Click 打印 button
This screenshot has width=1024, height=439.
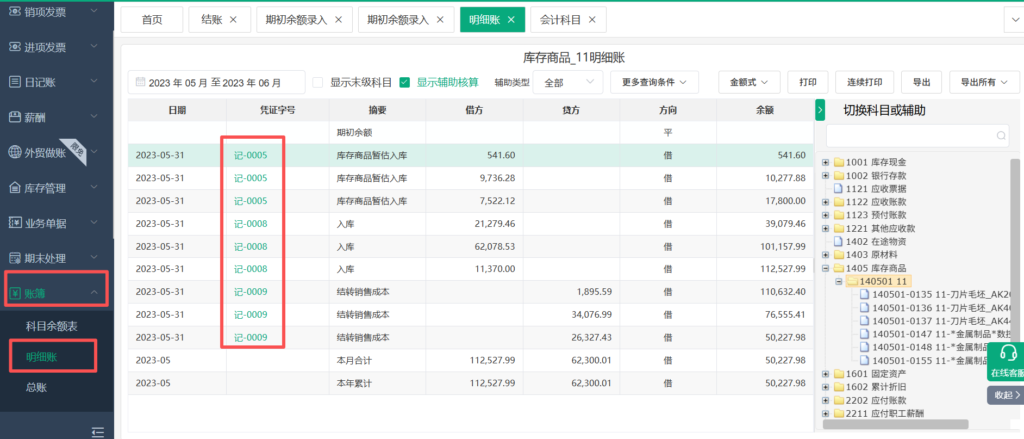pos(808,83)
